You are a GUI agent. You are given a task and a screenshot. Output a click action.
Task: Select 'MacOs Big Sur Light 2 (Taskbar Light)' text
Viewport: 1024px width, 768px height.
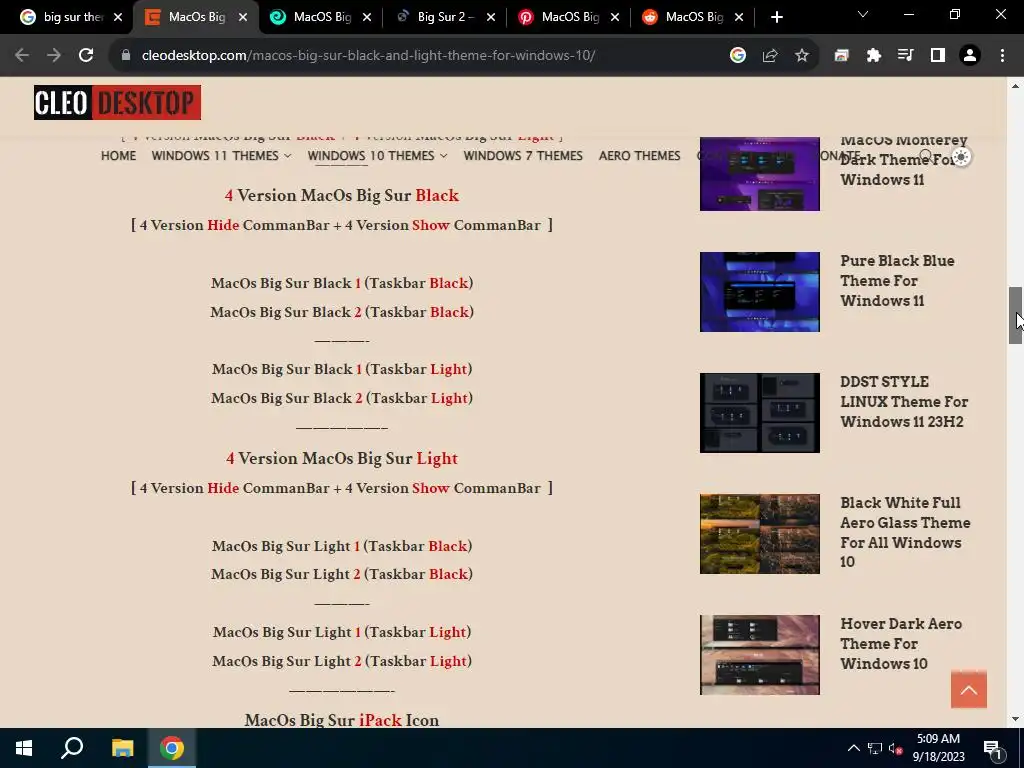(x=342, y=661)
